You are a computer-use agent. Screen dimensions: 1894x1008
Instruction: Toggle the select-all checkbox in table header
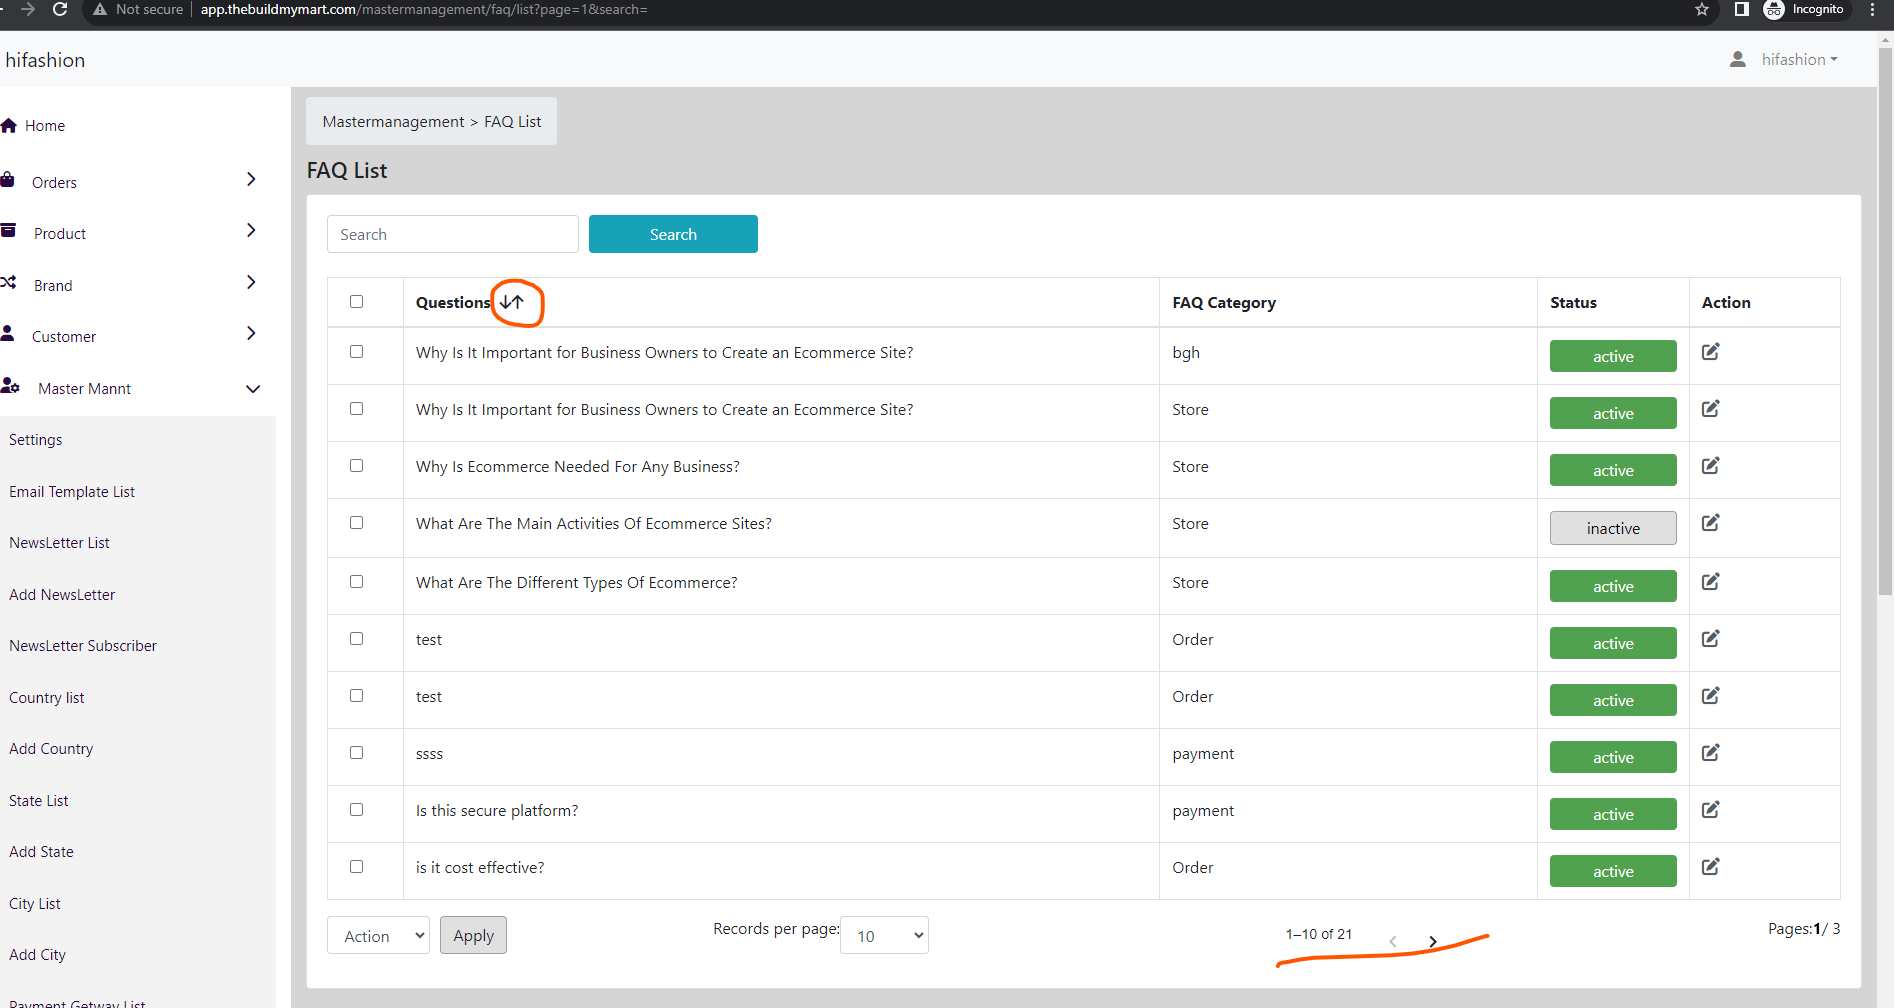coord(356,302)
